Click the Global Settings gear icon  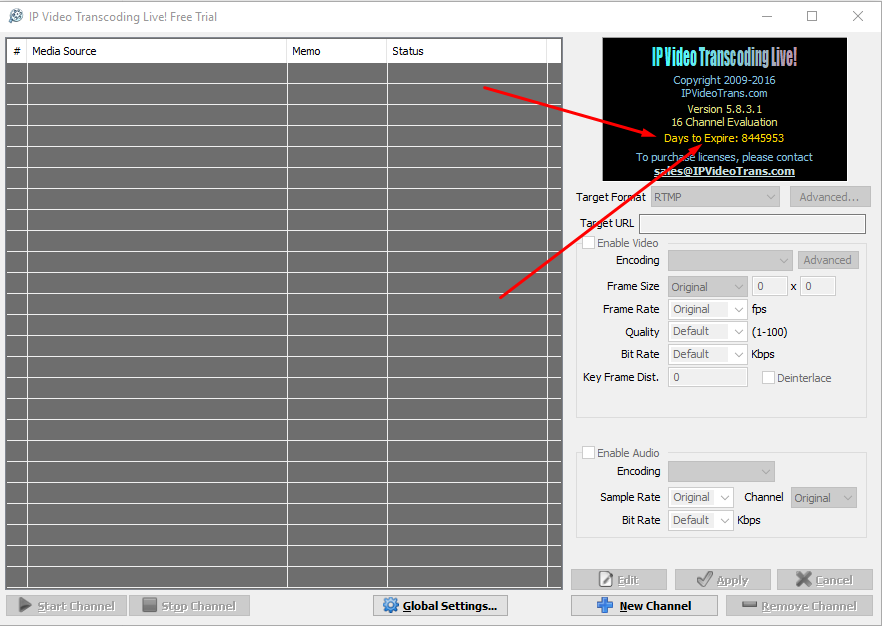(391, 605)
